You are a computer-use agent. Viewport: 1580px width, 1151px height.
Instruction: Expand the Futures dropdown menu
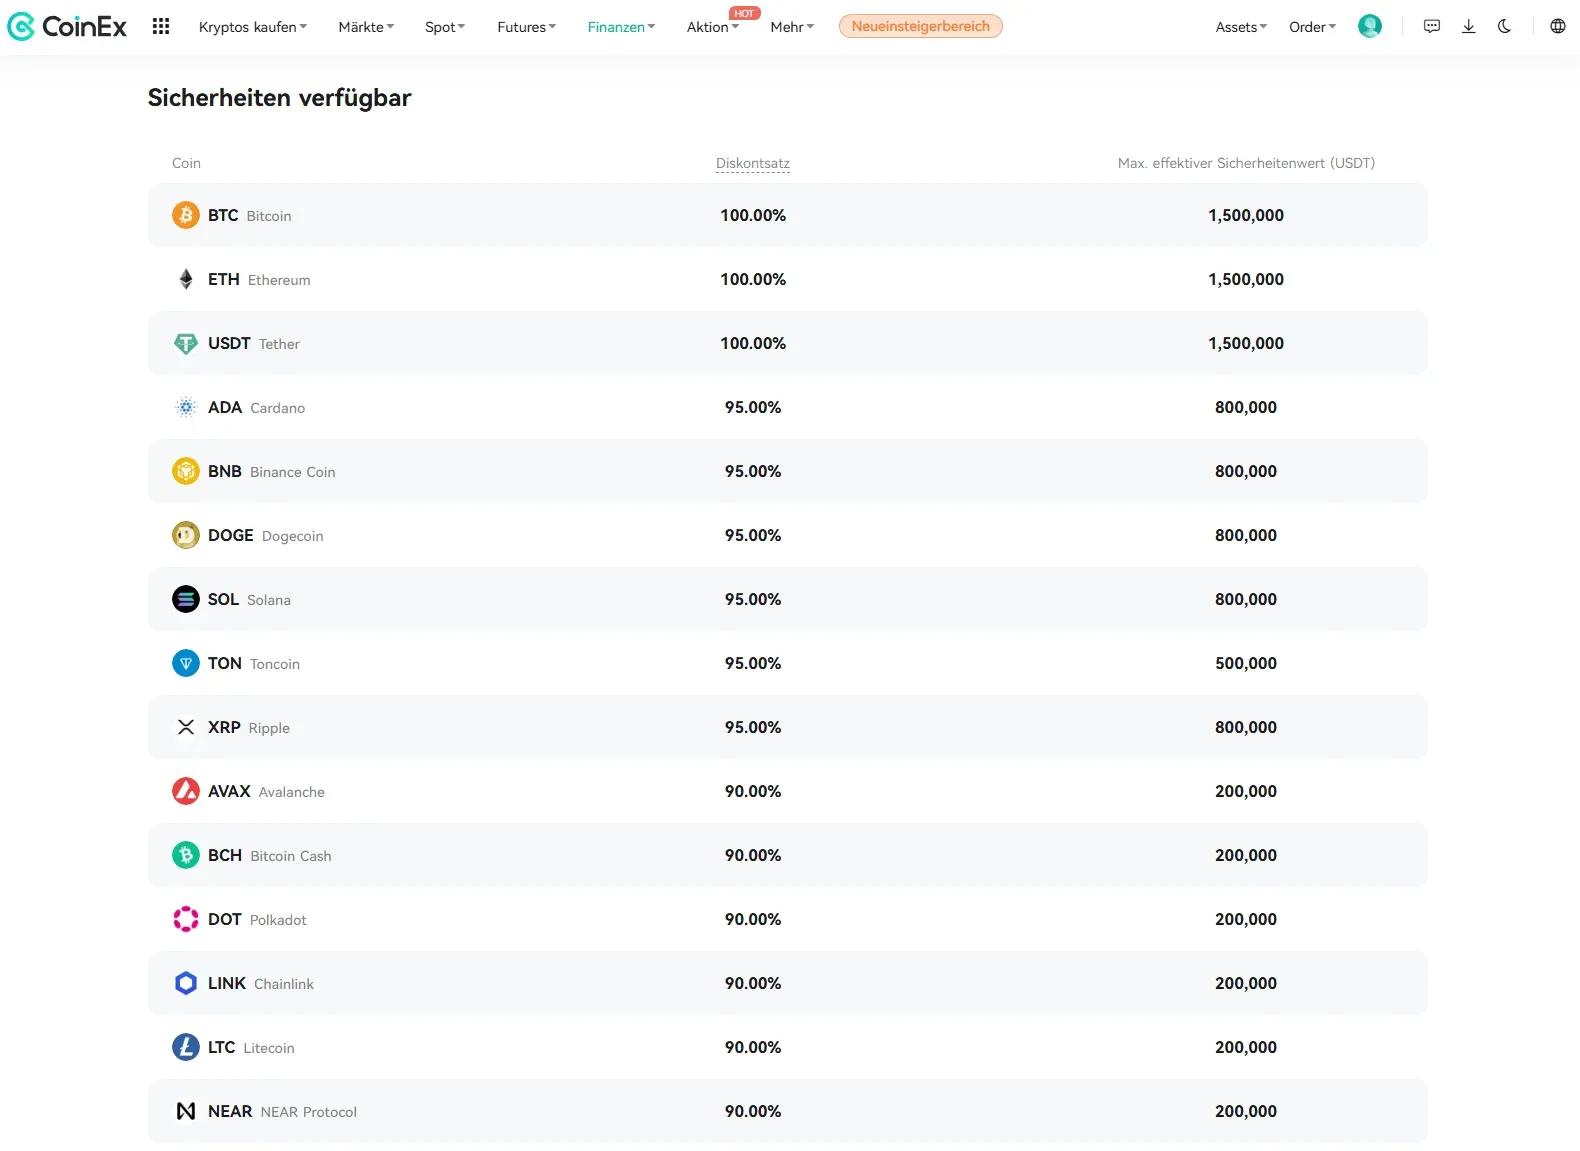pos(527,27)
